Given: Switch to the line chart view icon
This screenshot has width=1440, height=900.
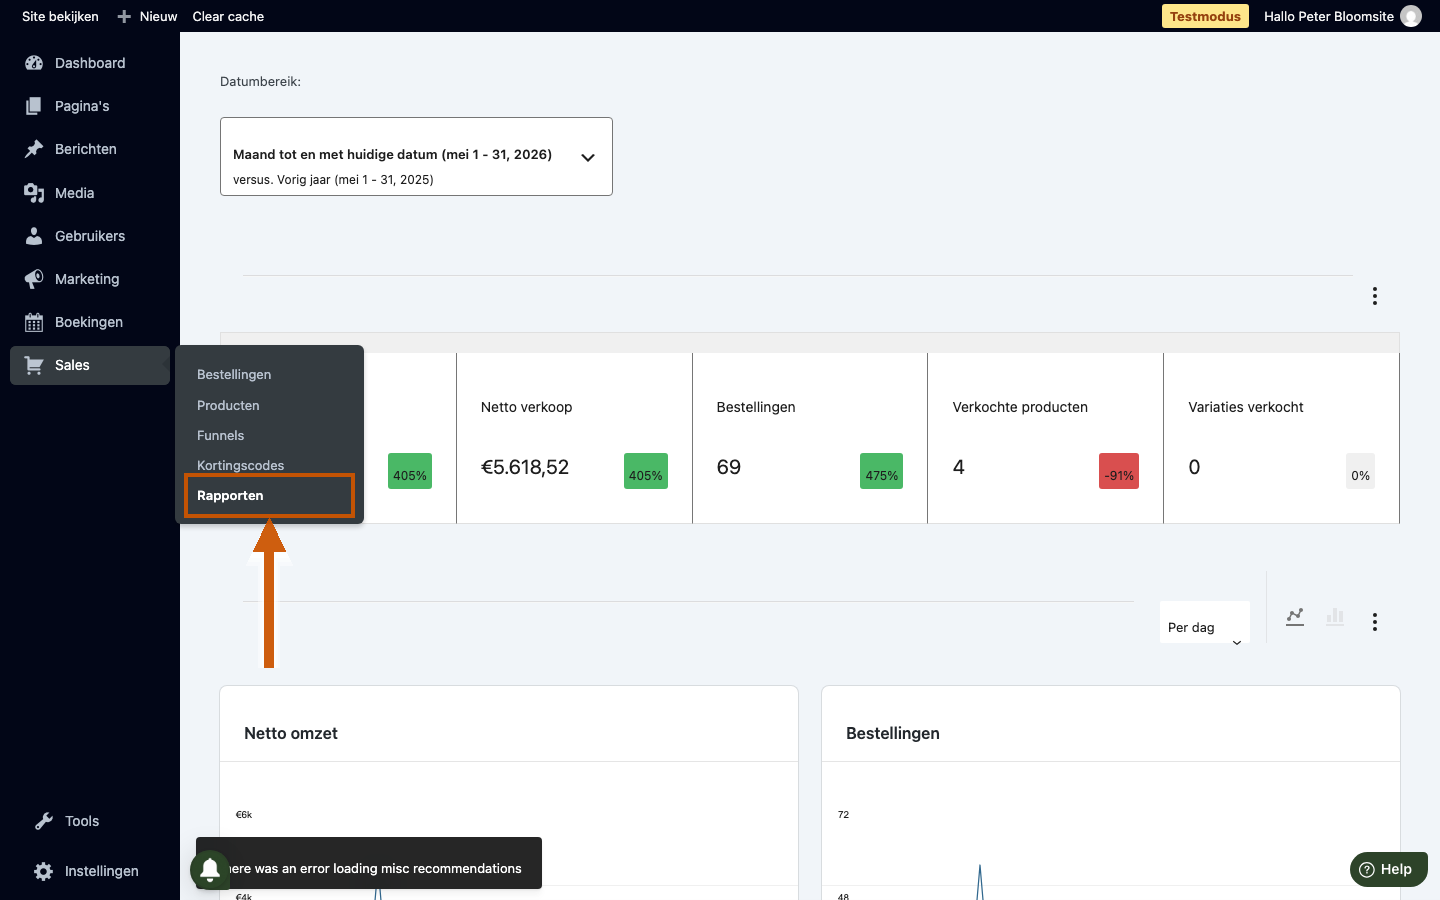Looking at the screenshot, I should [1295, 617].
